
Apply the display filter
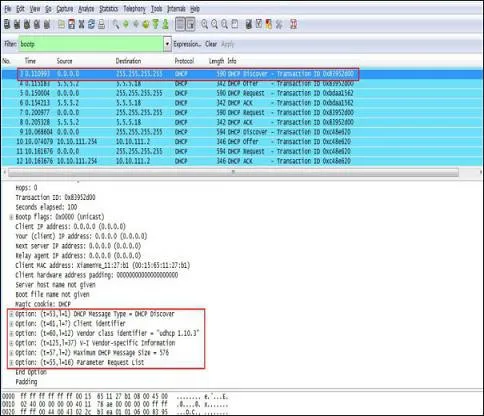click(228, 44)
